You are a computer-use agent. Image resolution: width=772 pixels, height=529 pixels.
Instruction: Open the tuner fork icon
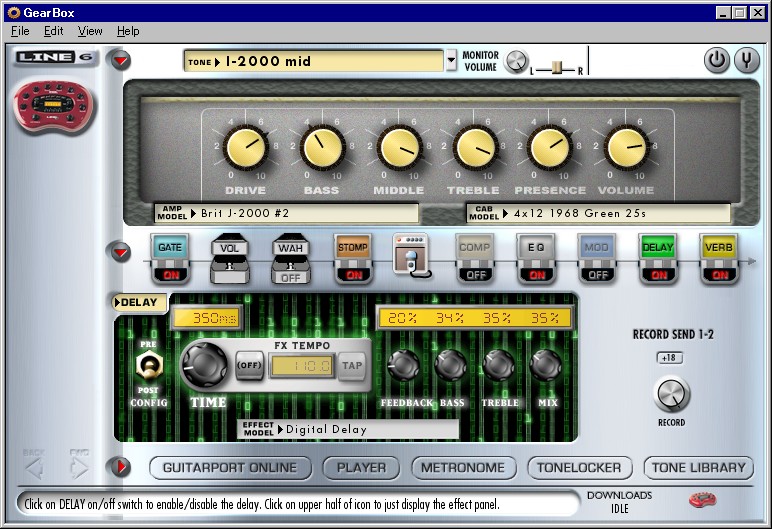coord(746,60)
